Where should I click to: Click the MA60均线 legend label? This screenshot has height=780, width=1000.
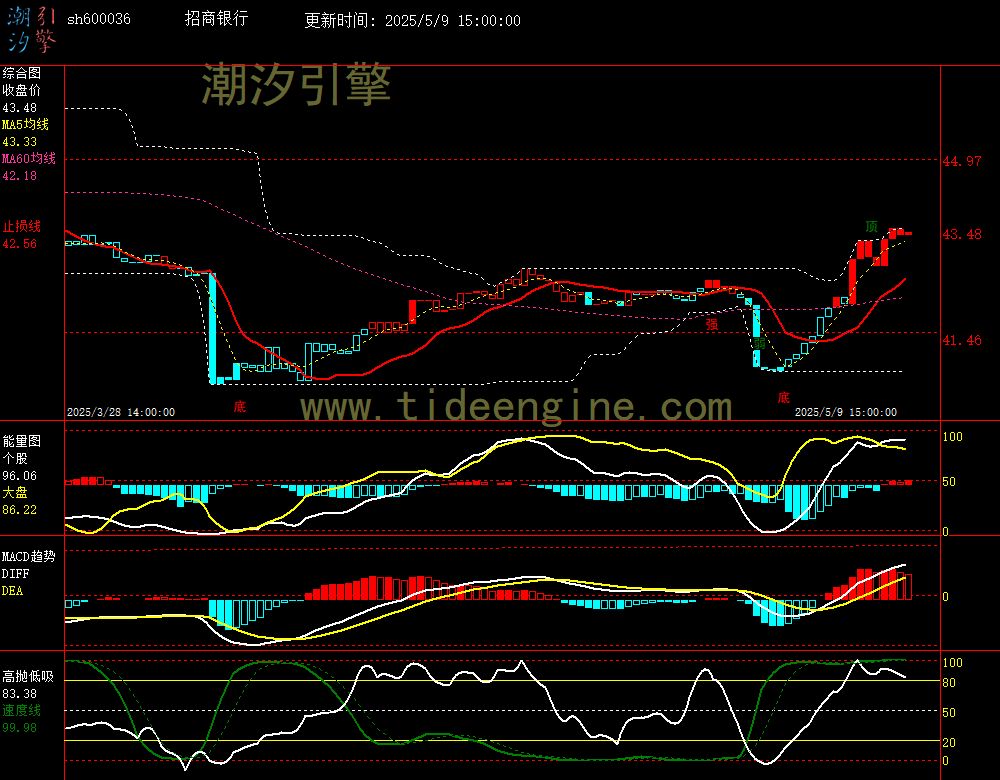tap(29, 158)
